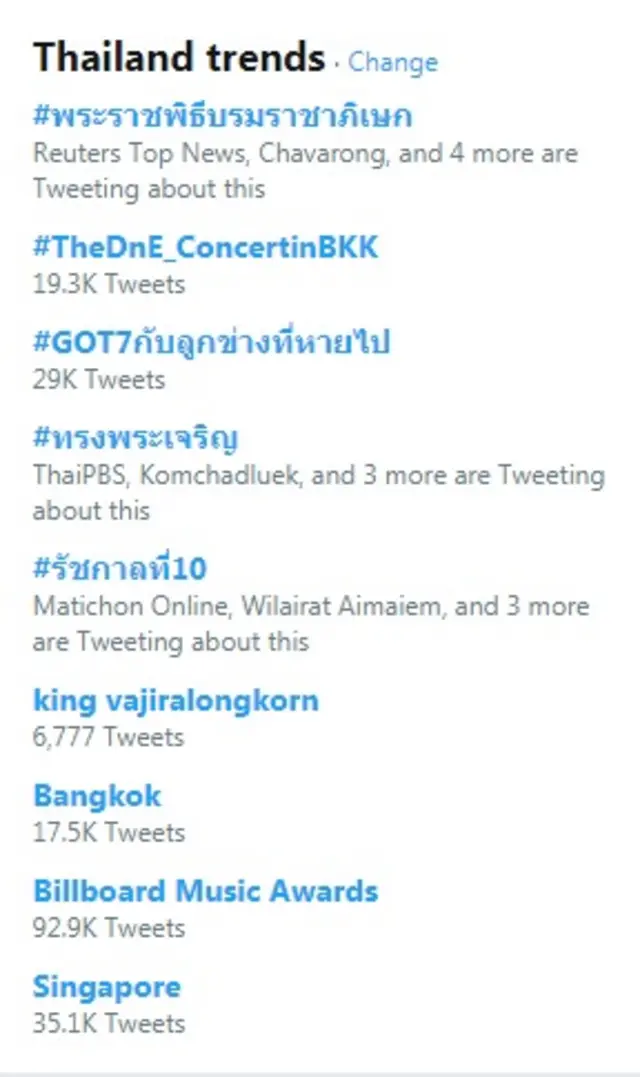Open the Singapore trend
This screenshot has width=640, height=1077.
click(107, 987)
